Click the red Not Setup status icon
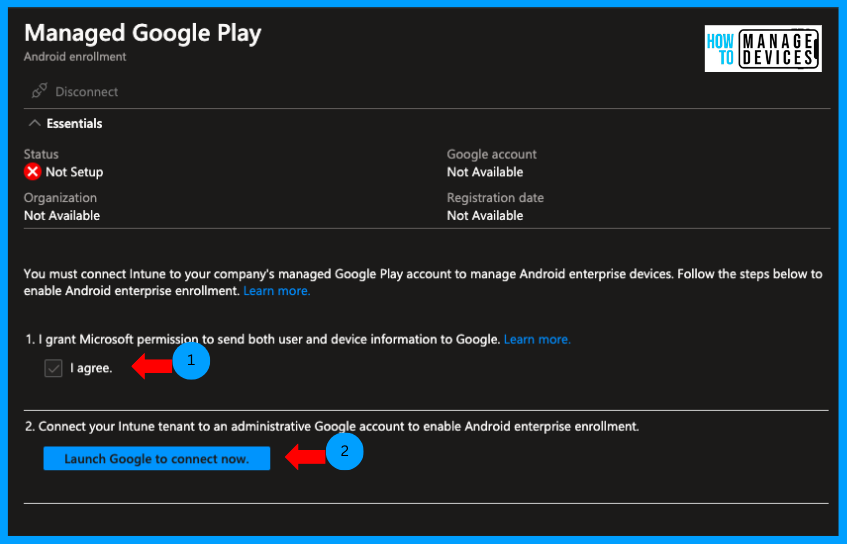 point(32,172)
